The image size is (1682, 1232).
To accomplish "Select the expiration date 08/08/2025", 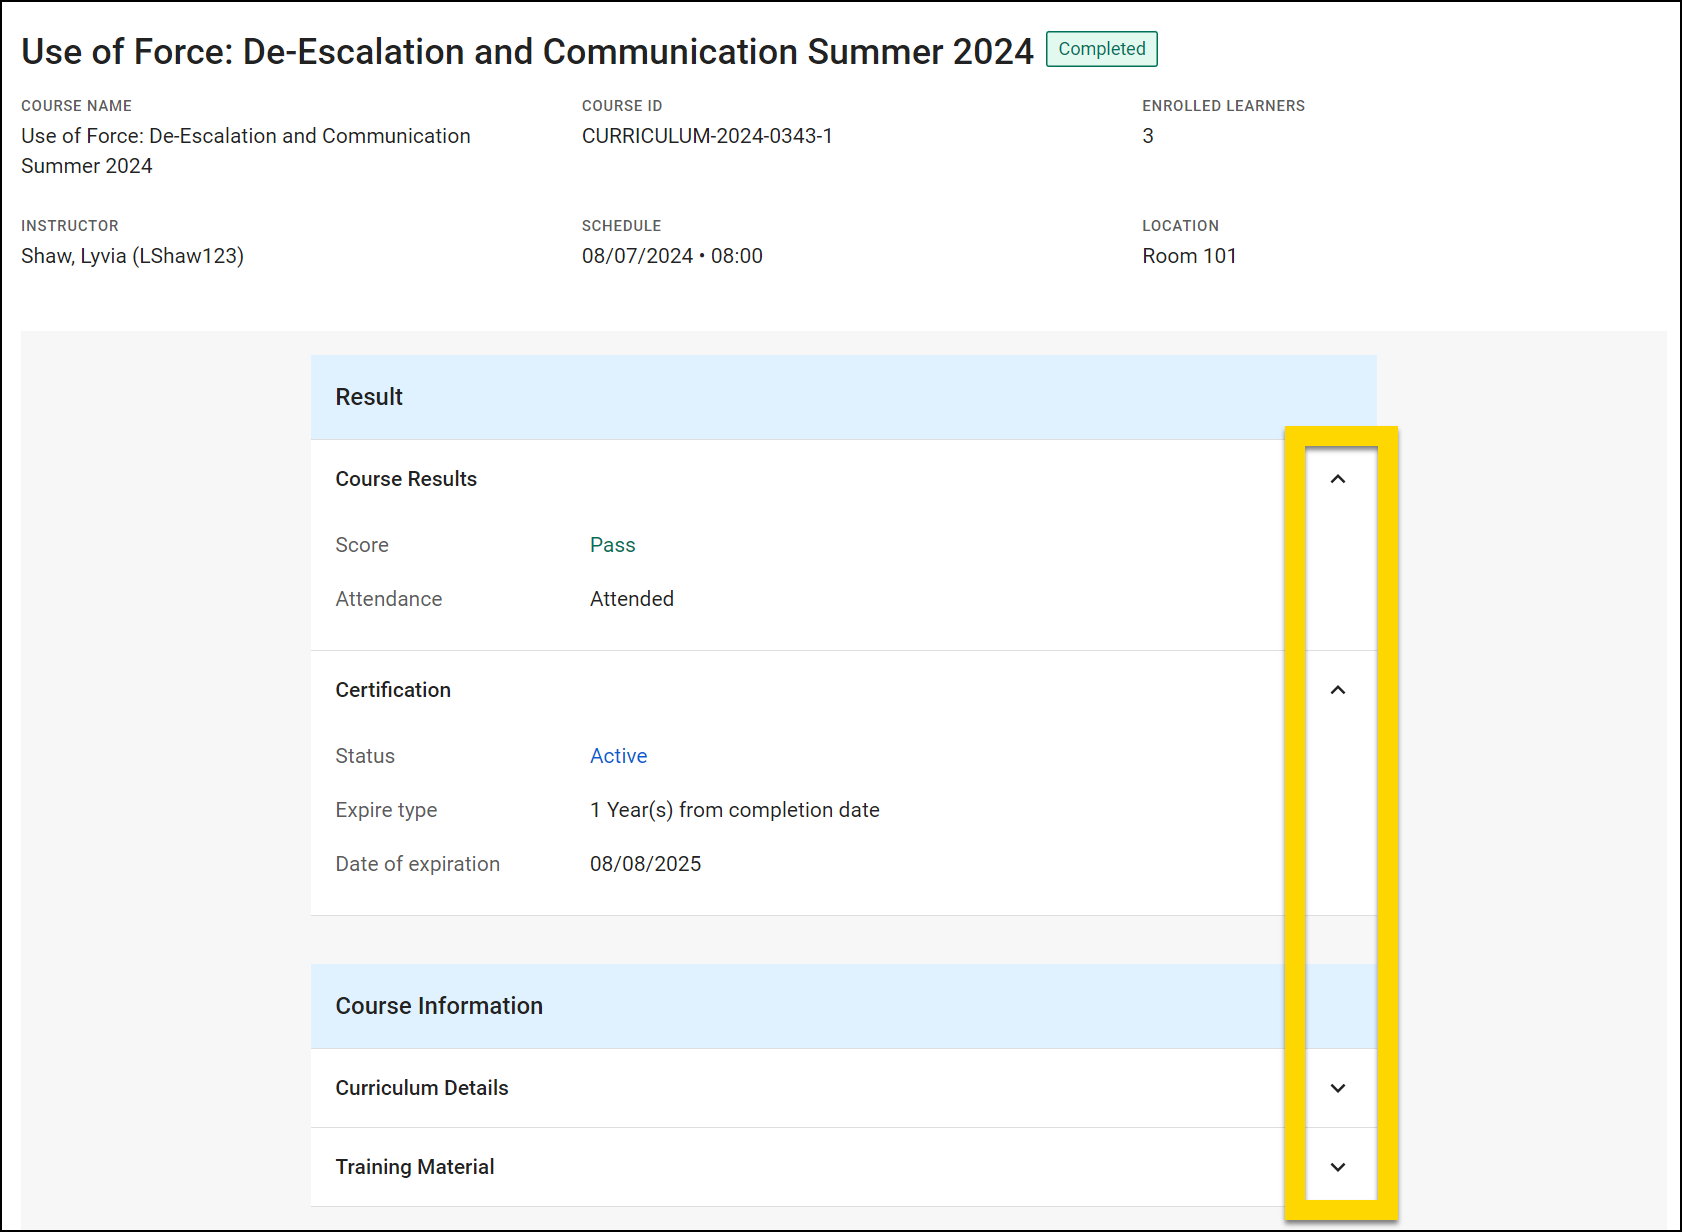I will tap(646, 864).
